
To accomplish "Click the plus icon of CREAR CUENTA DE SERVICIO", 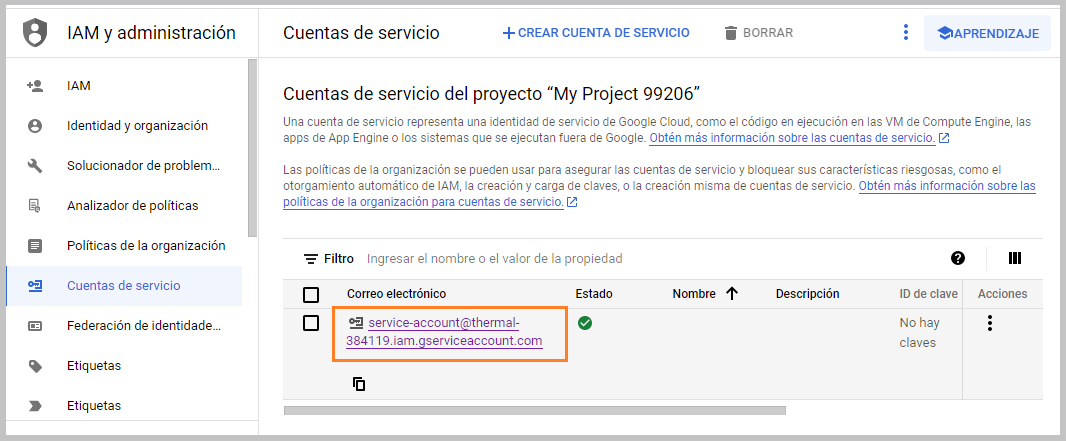I will click(509, 33).
